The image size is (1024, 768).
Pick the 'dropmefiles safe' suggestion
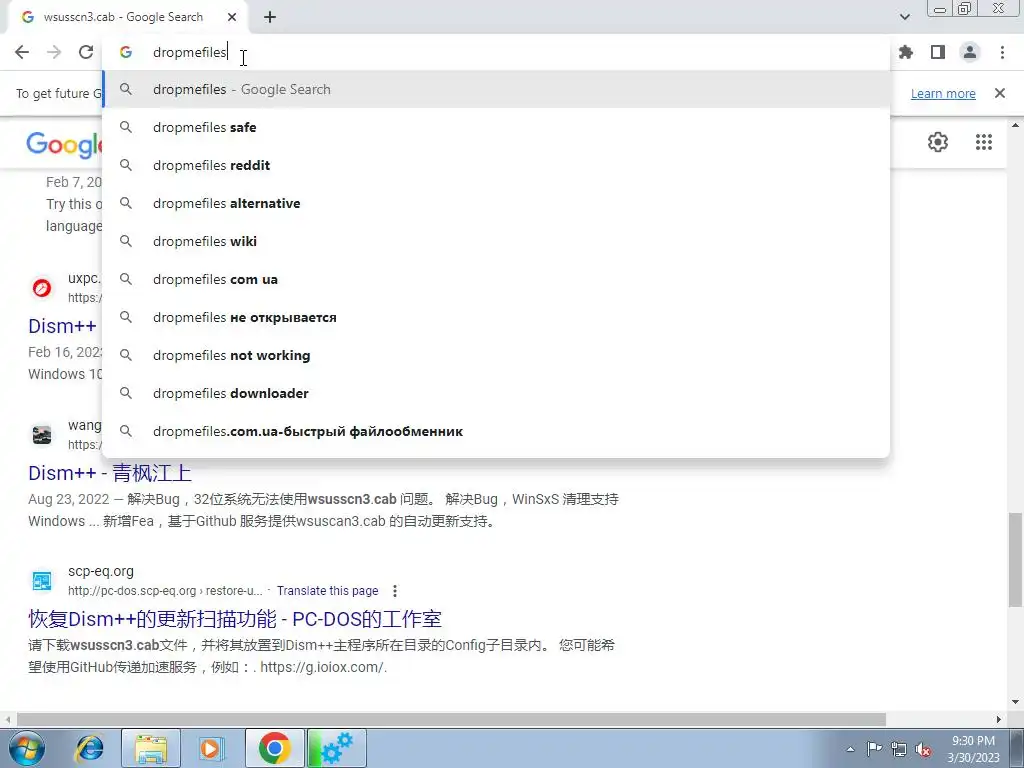click(496, 127)
